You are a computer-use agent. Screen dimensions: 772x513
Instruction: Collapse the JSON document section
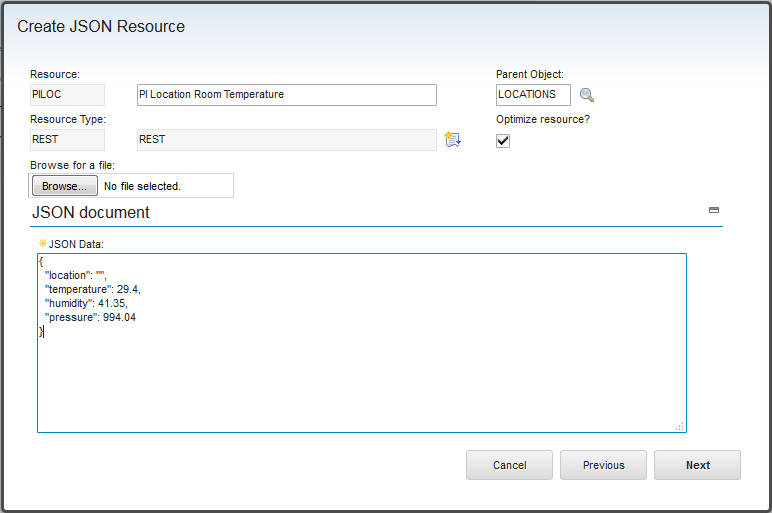coord(714,211)
